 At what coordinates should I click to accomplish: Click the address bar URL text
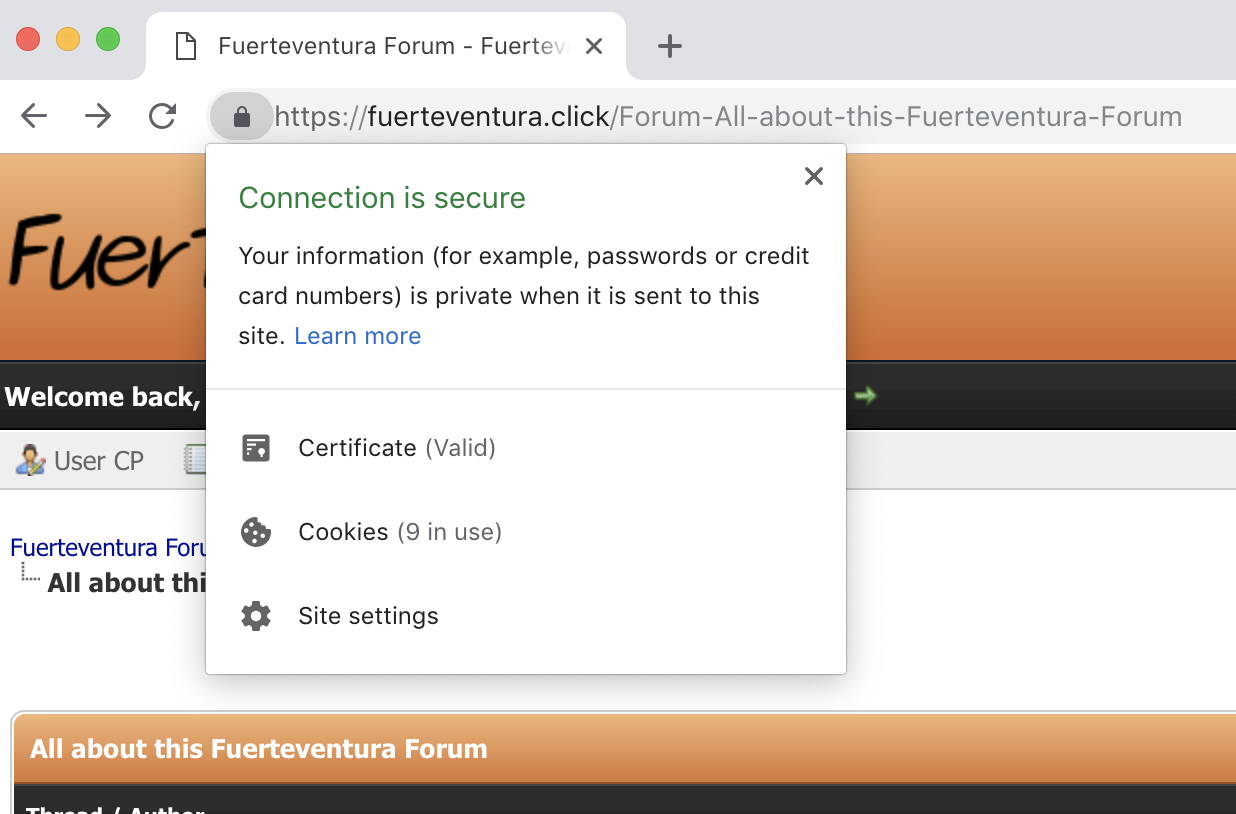727,117
